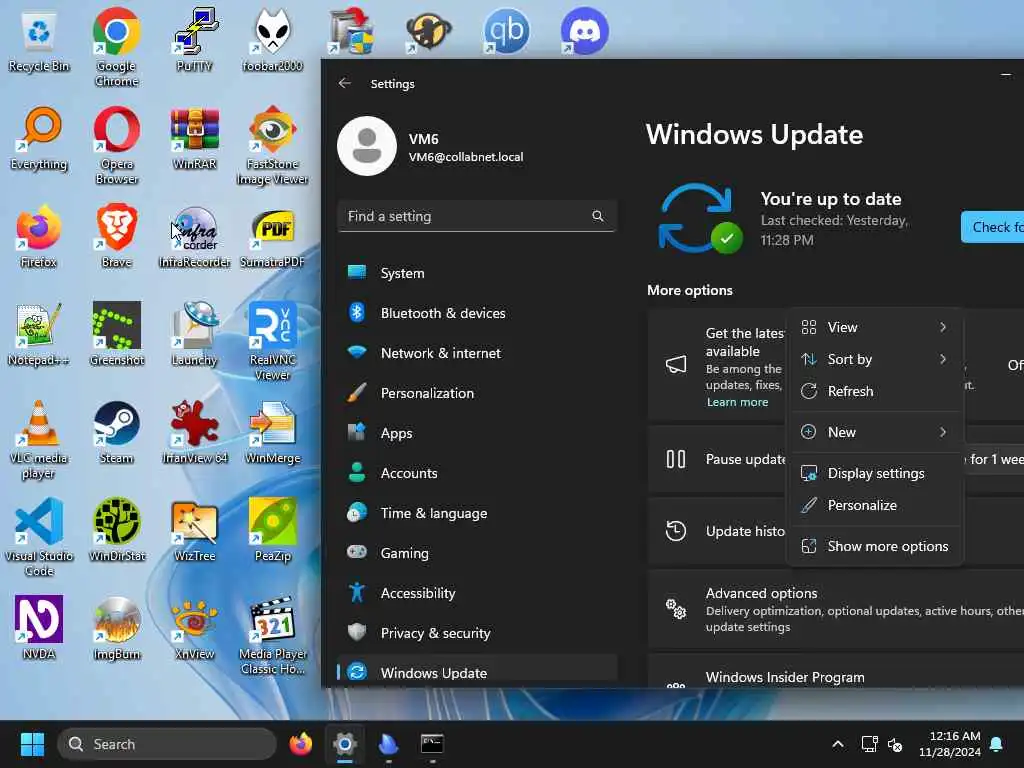The width and height of the screenshot is (1024, 768).
Task: Open InfraRecorder desktop shortcut
Action: [194, 236]
